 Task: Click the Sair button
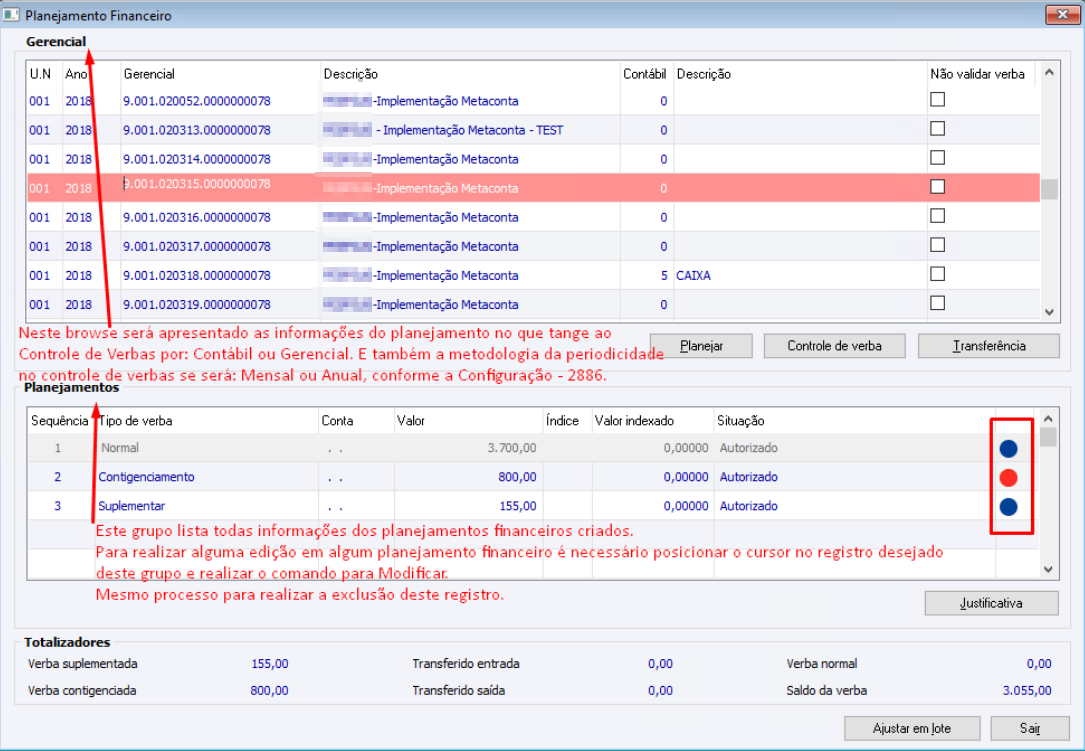coord(1030,728)
